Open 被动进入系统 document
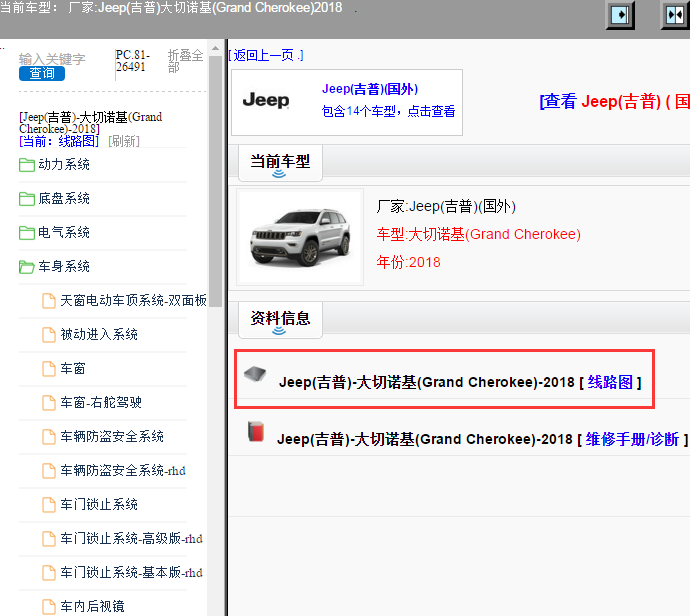This screenshot has width=690, height=616. coord(99,334)
